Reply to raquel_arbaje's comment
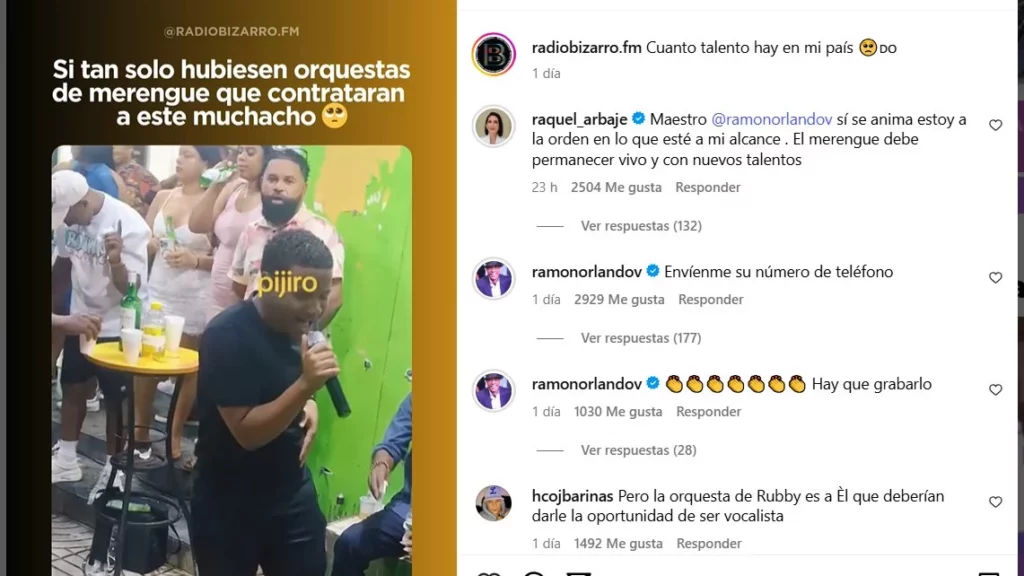 pyautogui.click(x=708, y=187)
